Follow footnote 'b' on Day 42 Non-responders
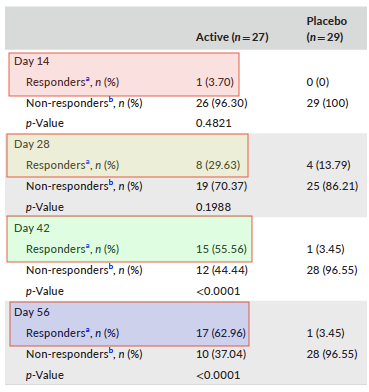This screenshot has height=392, width=369. 111,266
